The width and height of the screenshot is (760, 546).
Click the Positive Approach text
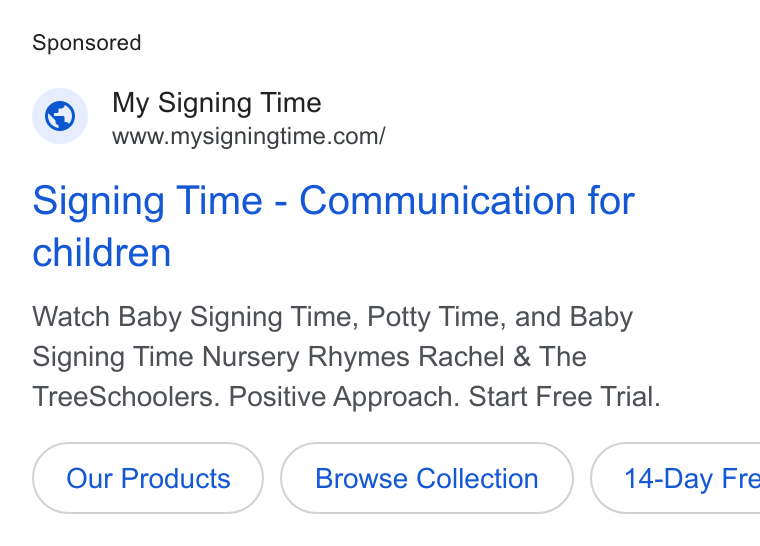[344, 397]
